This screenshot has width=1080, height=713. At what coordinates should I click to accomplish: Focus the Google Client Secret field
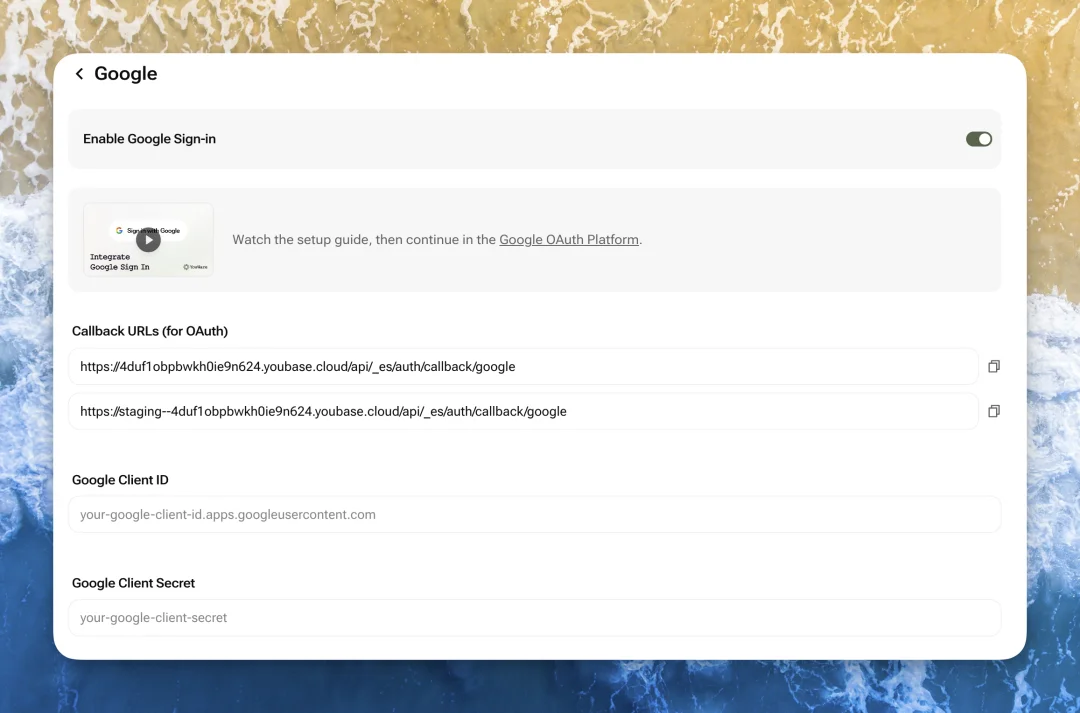click(534, 618)
